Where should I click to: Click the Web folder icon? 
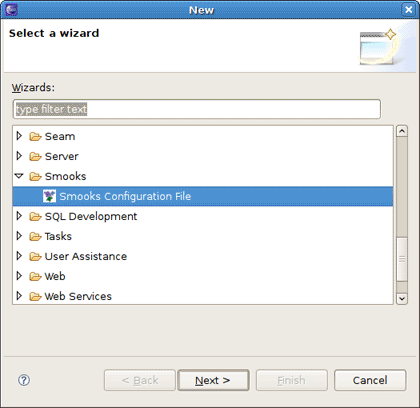click(x=35, y=276)
